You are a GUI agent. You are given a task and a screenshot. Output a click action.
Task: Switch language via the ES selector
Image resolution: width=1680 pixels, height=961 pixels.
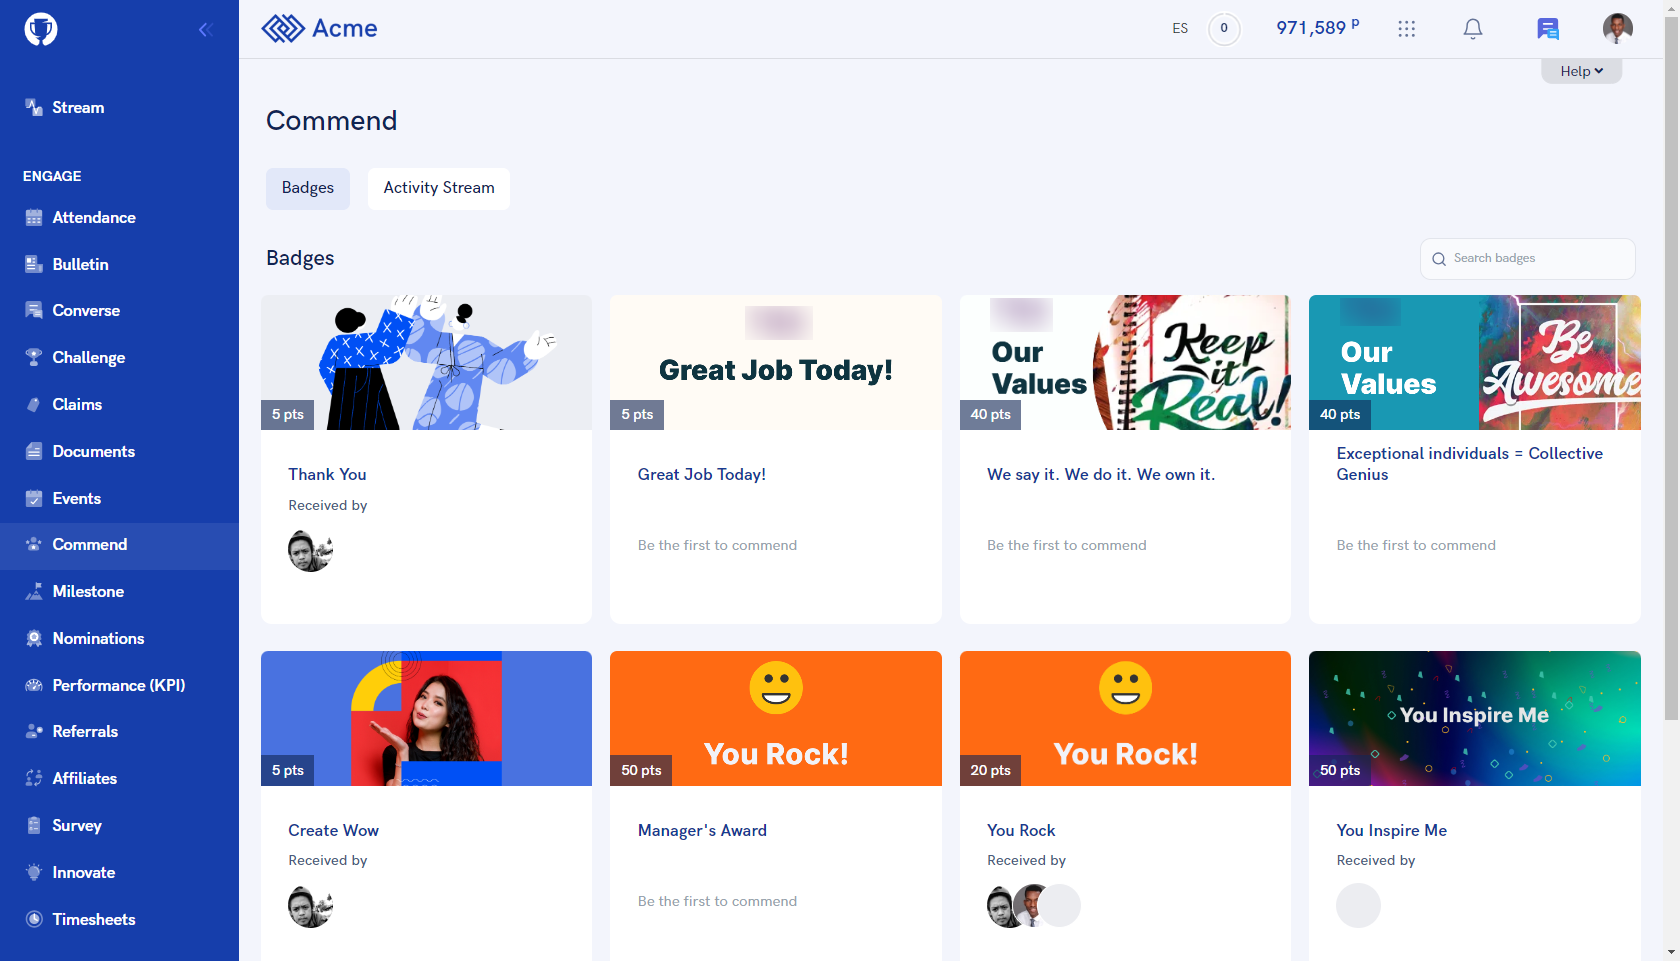click(1180, 29)
